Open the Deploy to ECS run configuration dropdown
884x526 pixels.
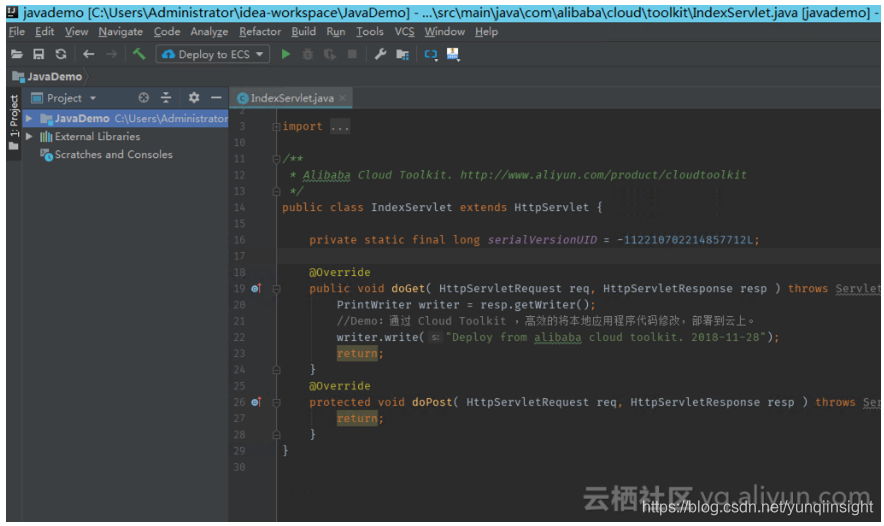pos(213,54)
